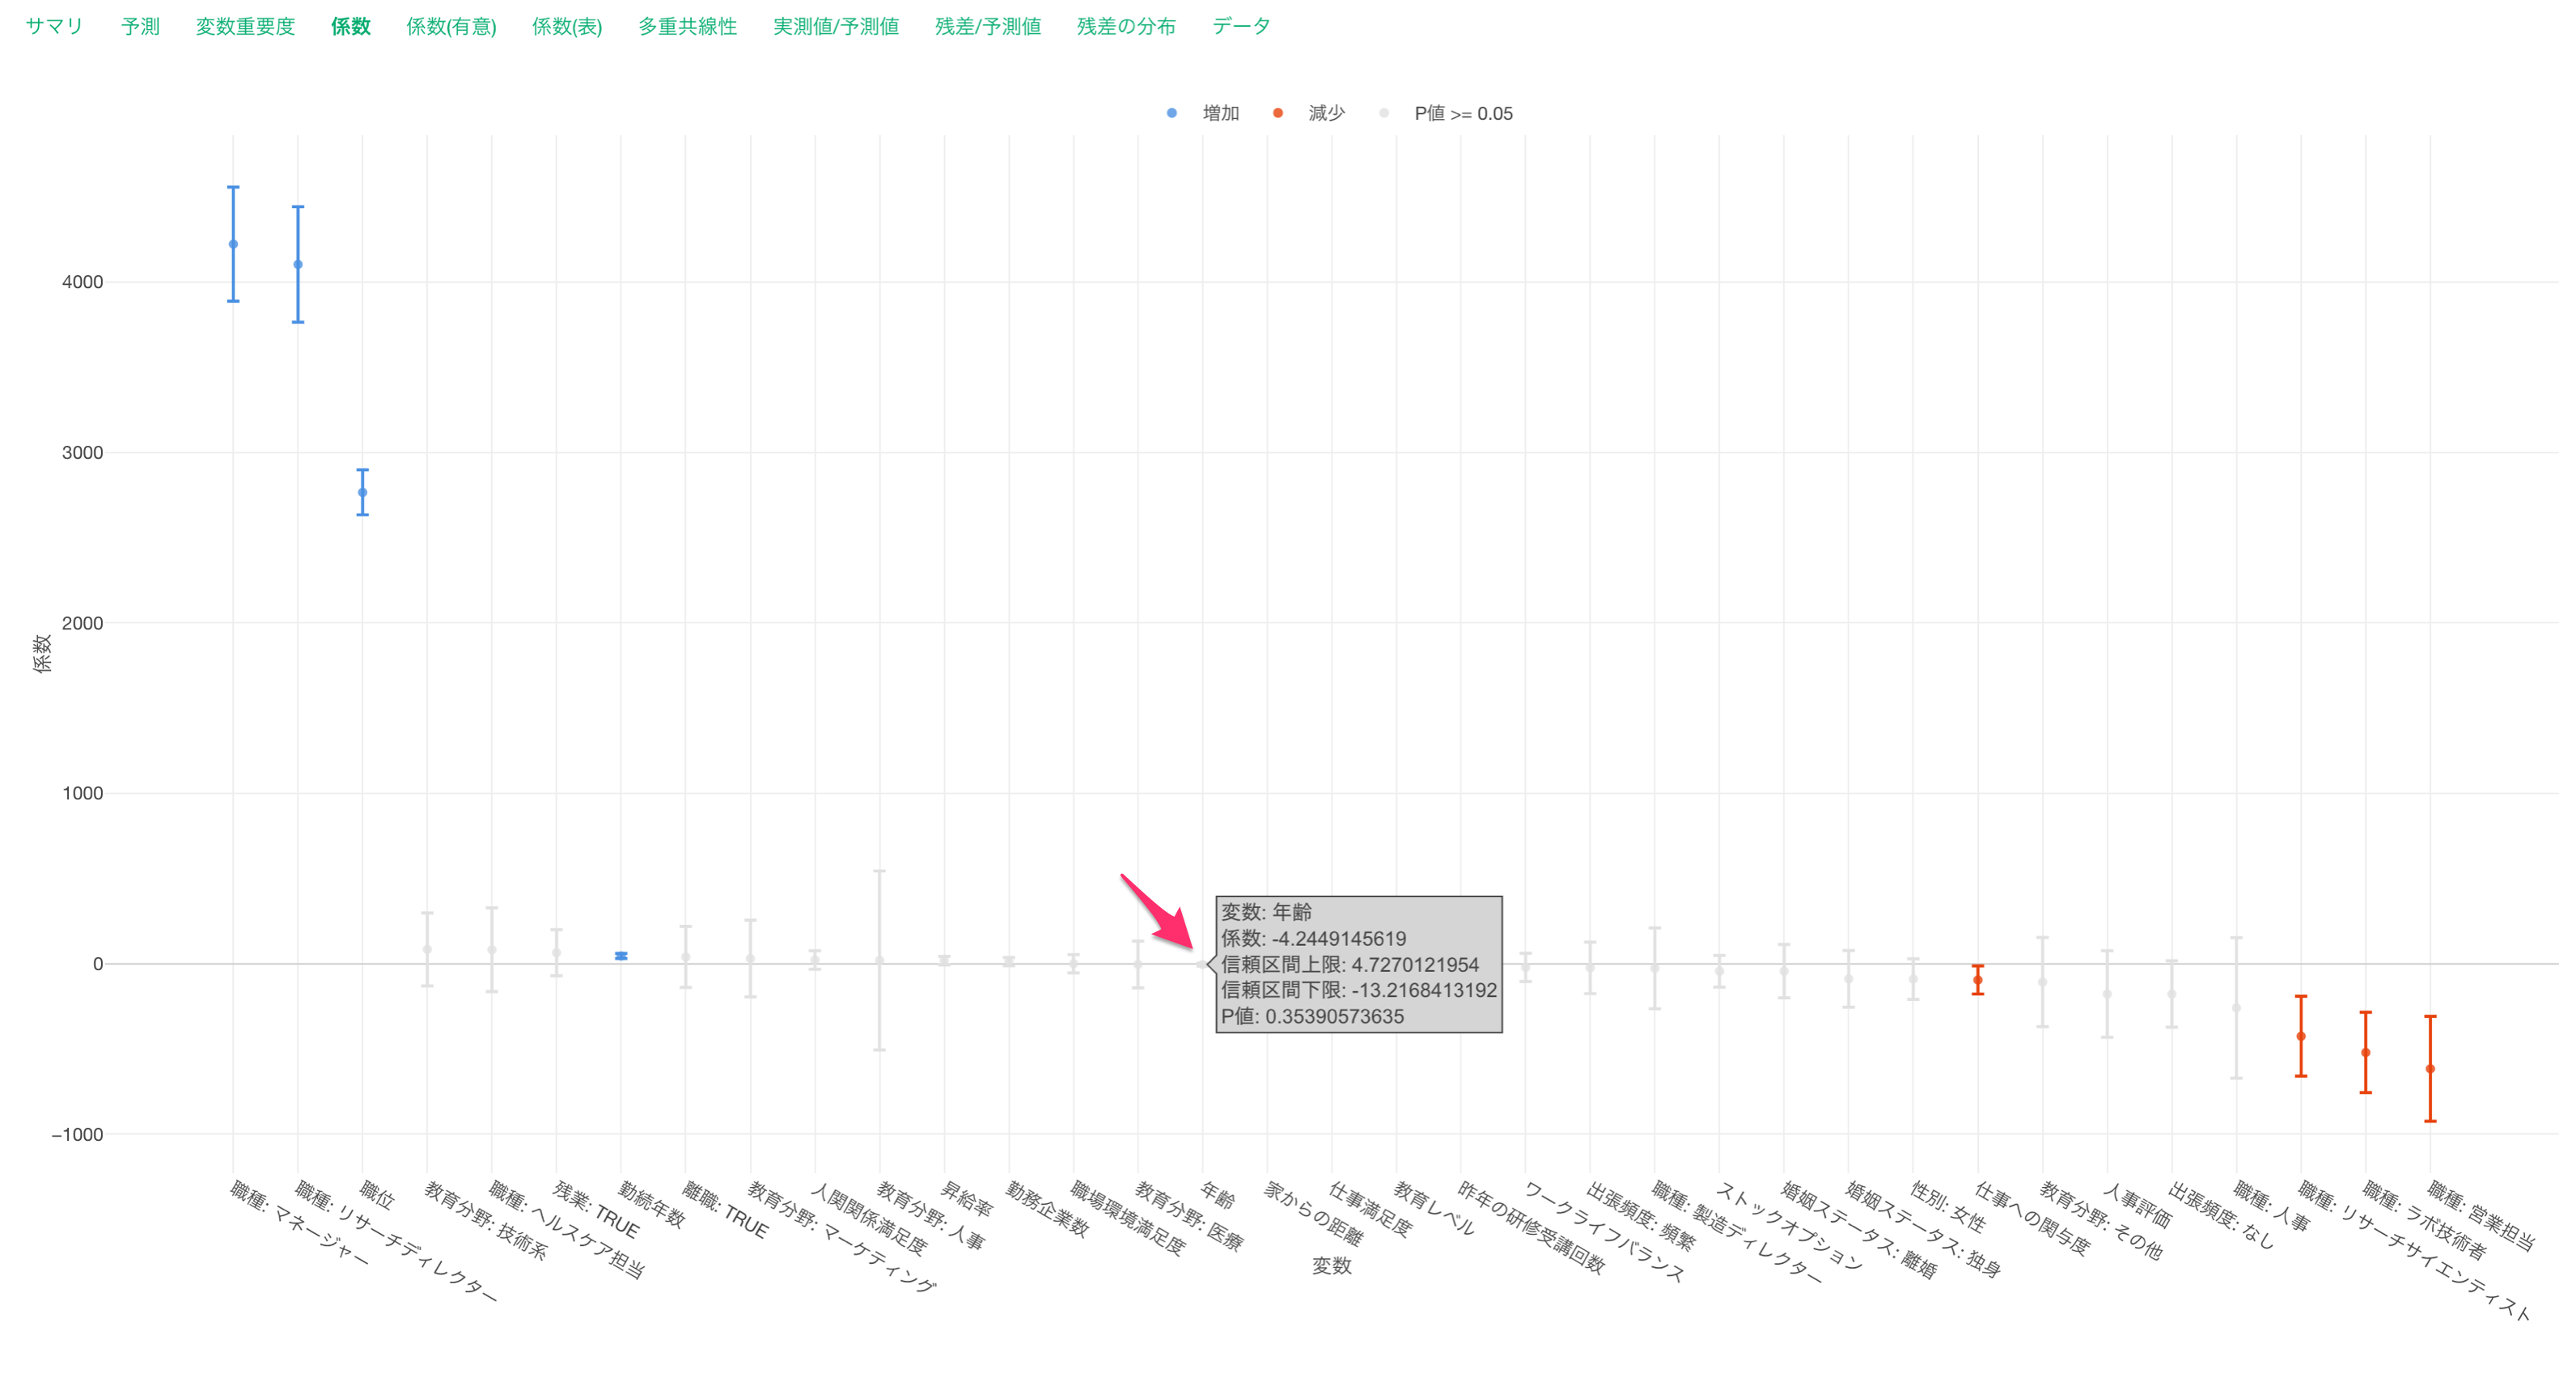Select the 係数 tab
Viewport: 2576px width, 1382px height.
(351, 26)
